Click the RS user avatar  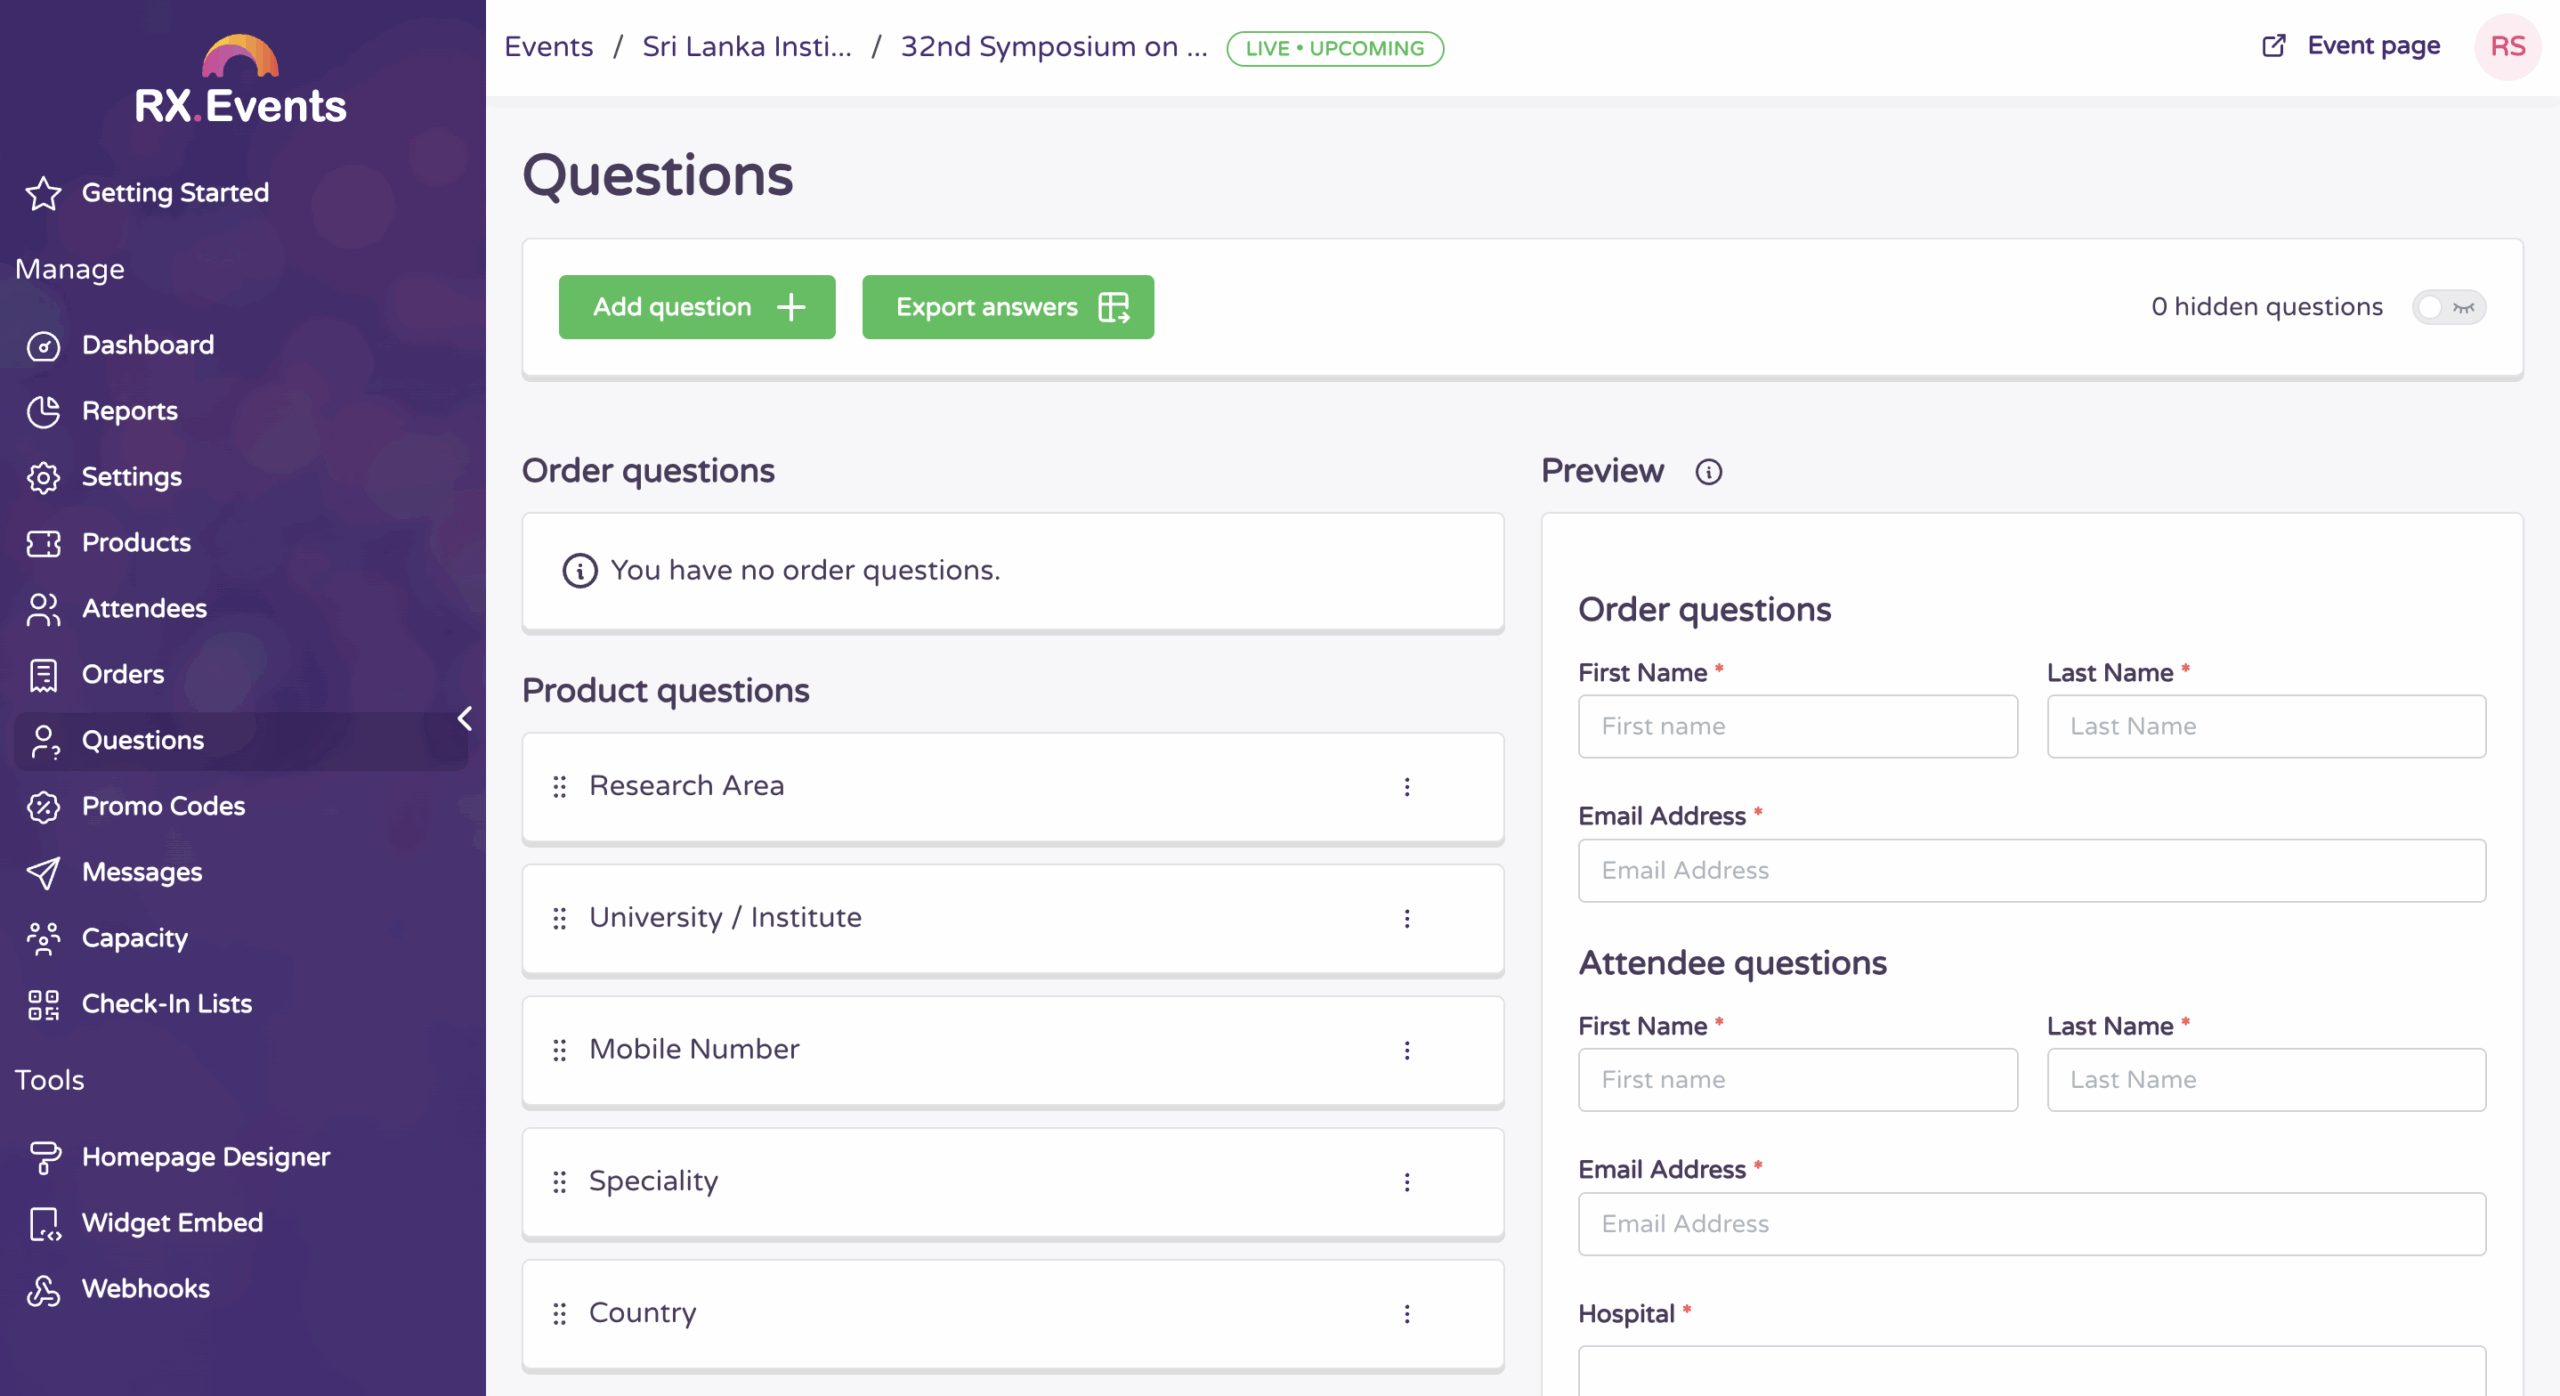(2507, 47)
